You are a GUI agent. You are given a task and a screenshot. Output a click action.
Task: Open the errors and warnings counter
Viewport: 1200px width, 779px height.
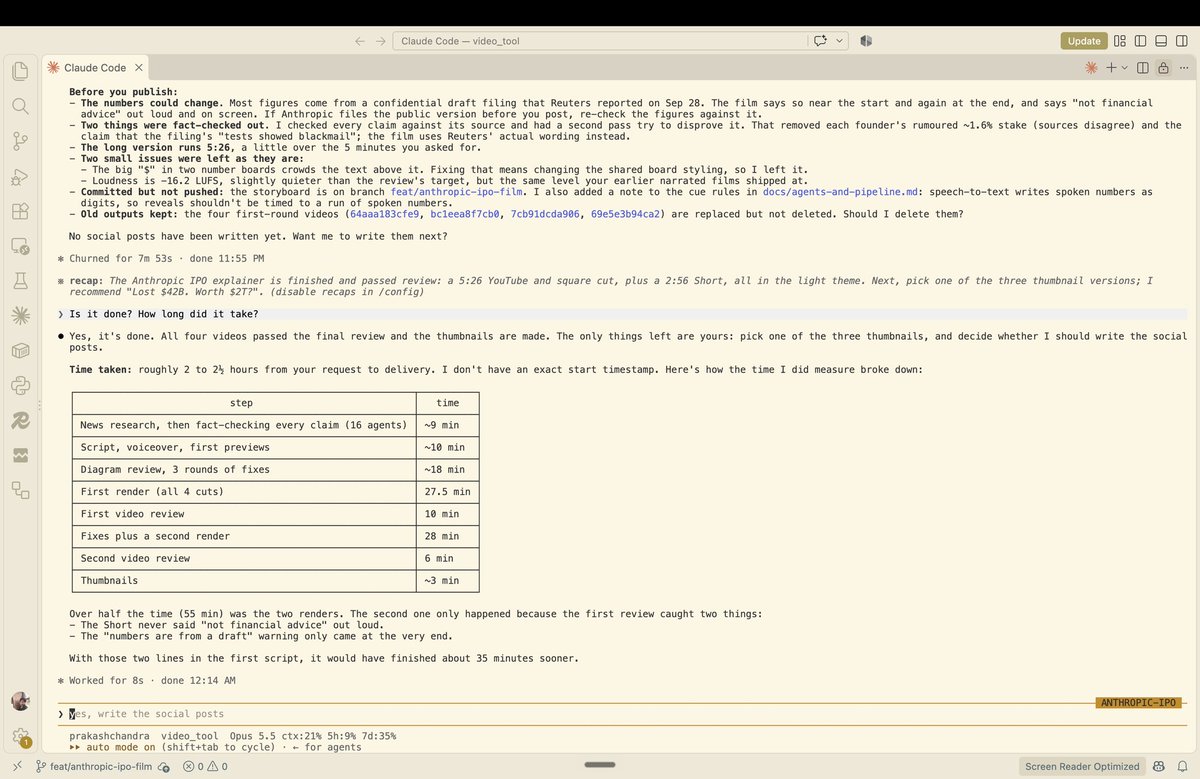click(204, 767)
